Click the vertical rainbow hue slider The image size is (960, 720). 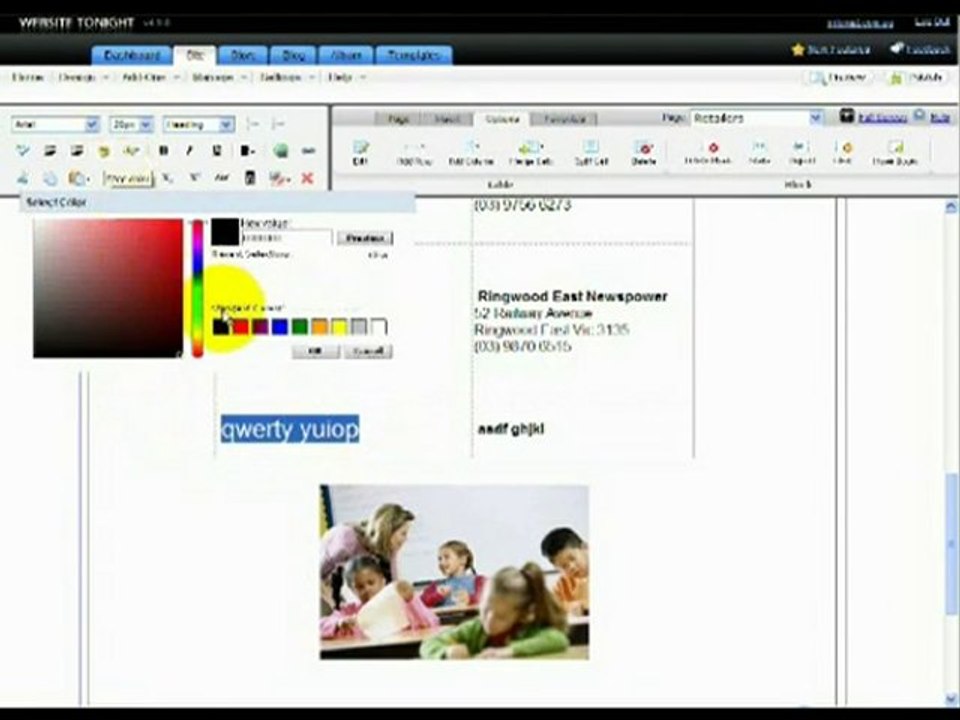point(197,288)
